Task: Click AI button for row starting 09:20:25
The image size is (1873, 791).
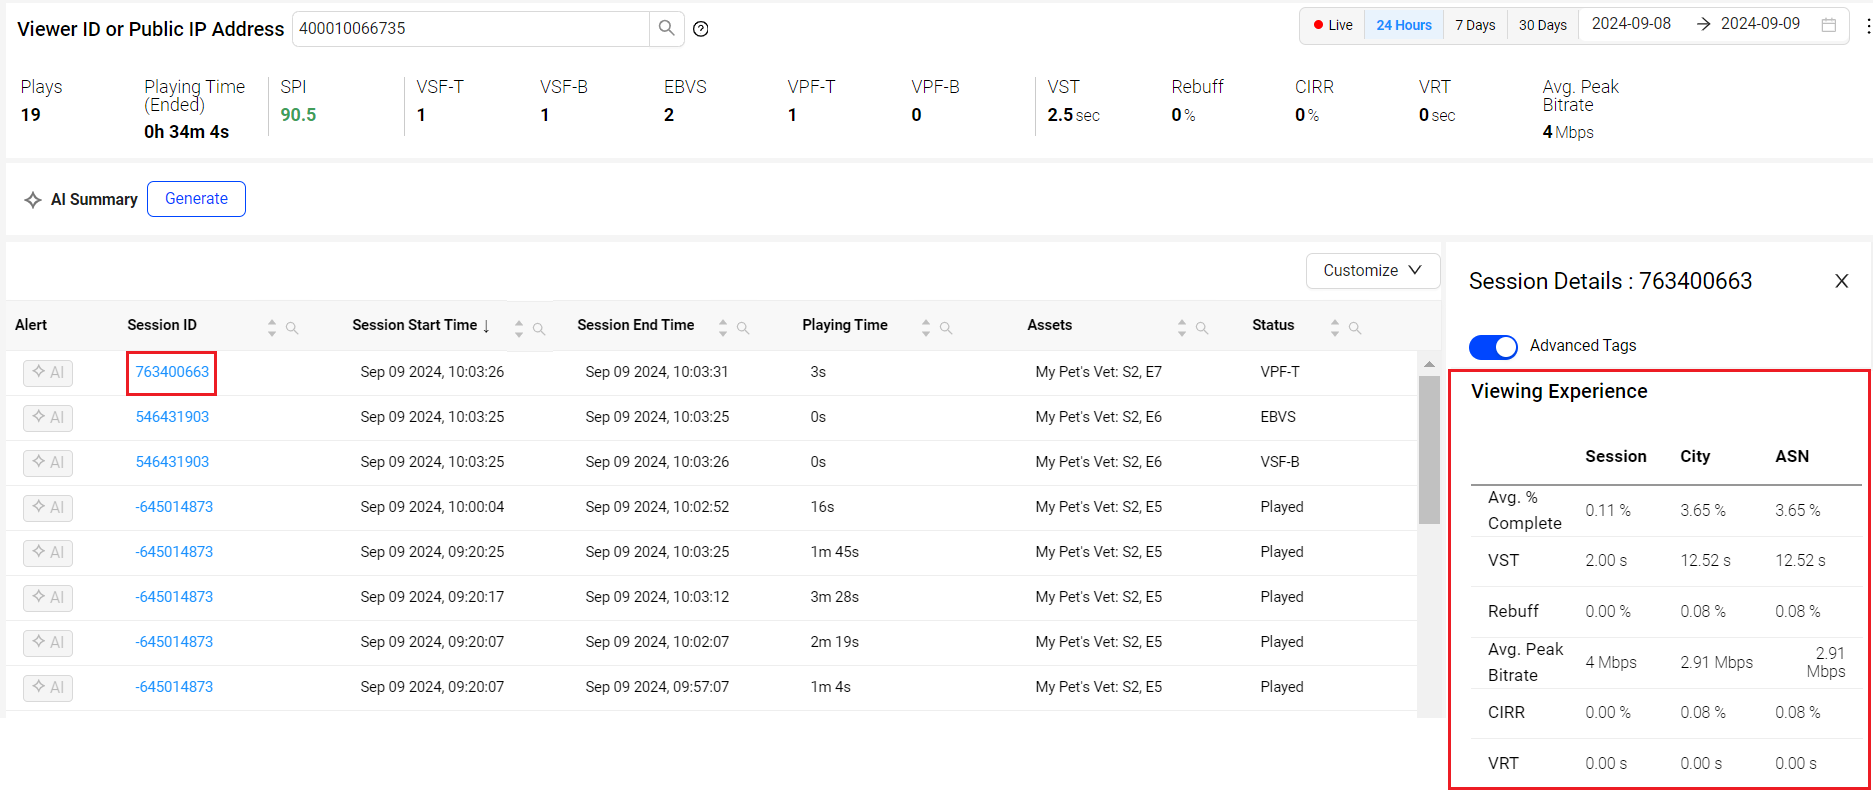Action: [48, 553]
